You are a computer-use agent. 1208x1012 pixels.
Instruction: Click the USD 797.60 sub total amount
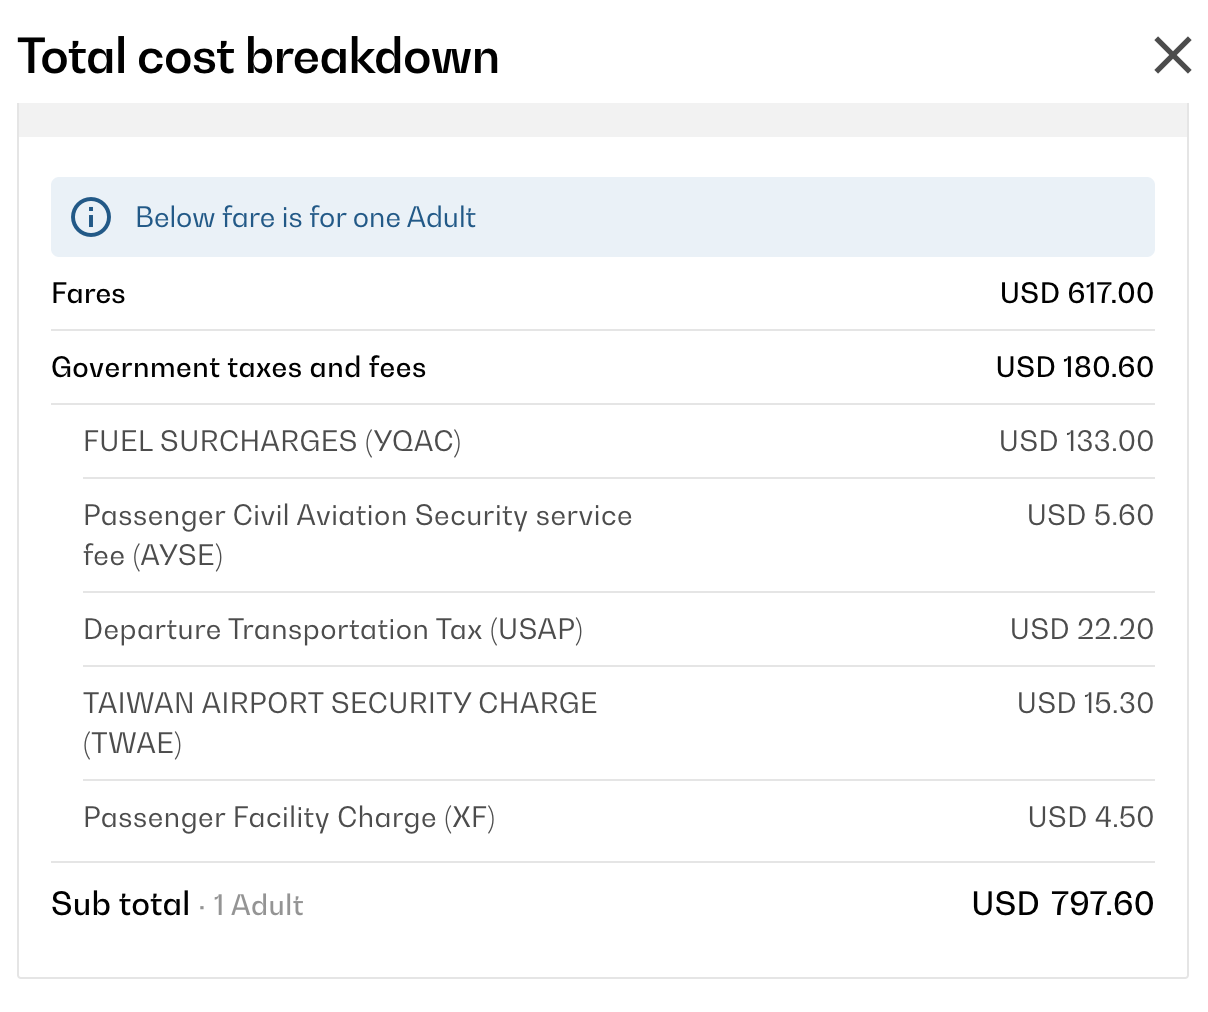point(1062,904)
